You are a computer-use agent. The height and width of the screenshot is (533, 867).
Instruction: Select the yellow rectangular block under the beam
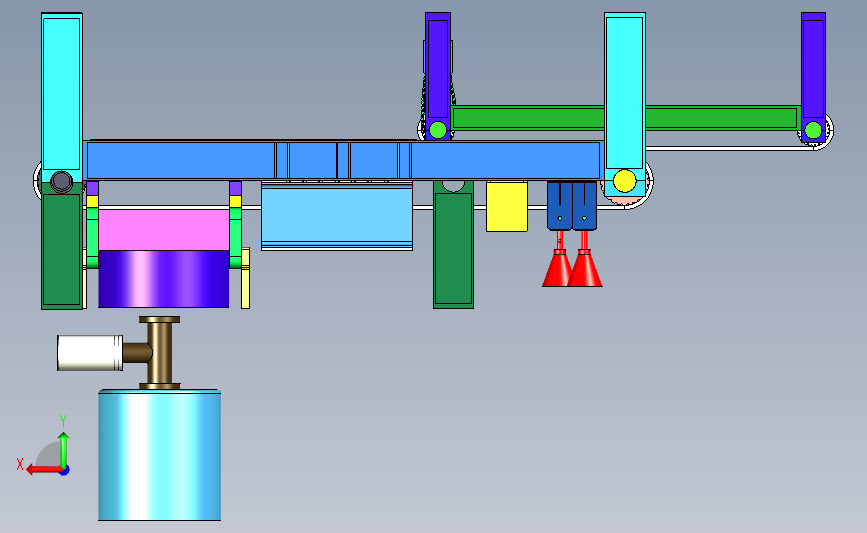click(x=506, y=206)
